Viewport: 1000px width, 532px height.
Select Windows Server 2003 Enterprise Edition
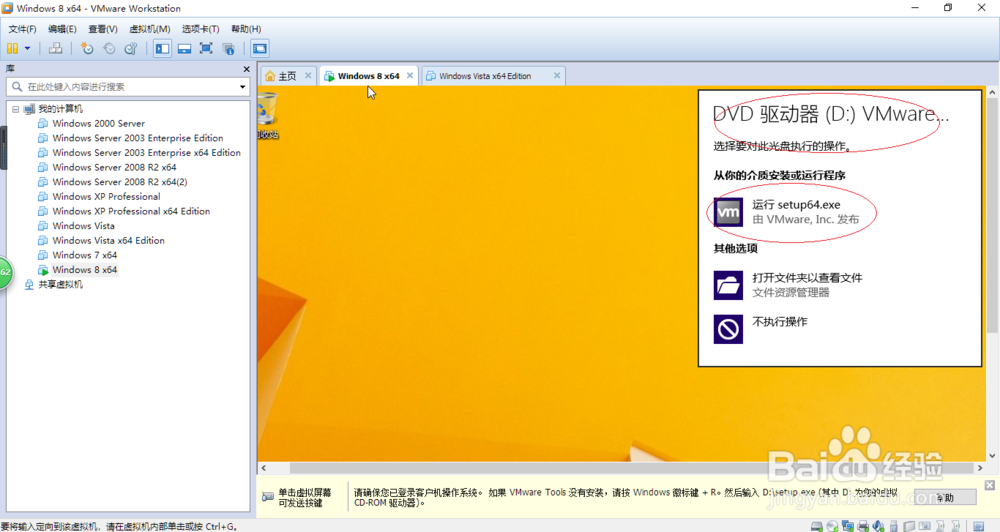138,138
